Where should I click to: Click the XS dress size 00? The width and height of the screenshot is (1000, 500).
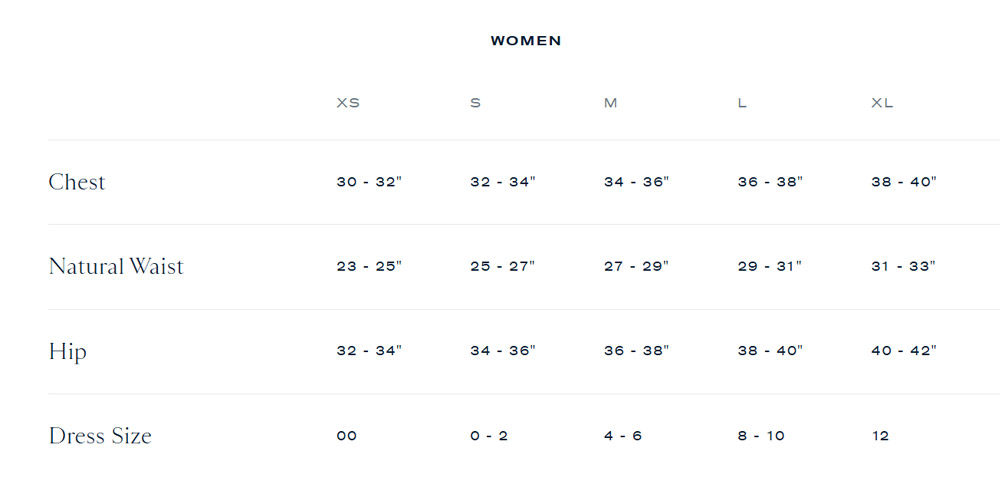(x=347, y=436)
